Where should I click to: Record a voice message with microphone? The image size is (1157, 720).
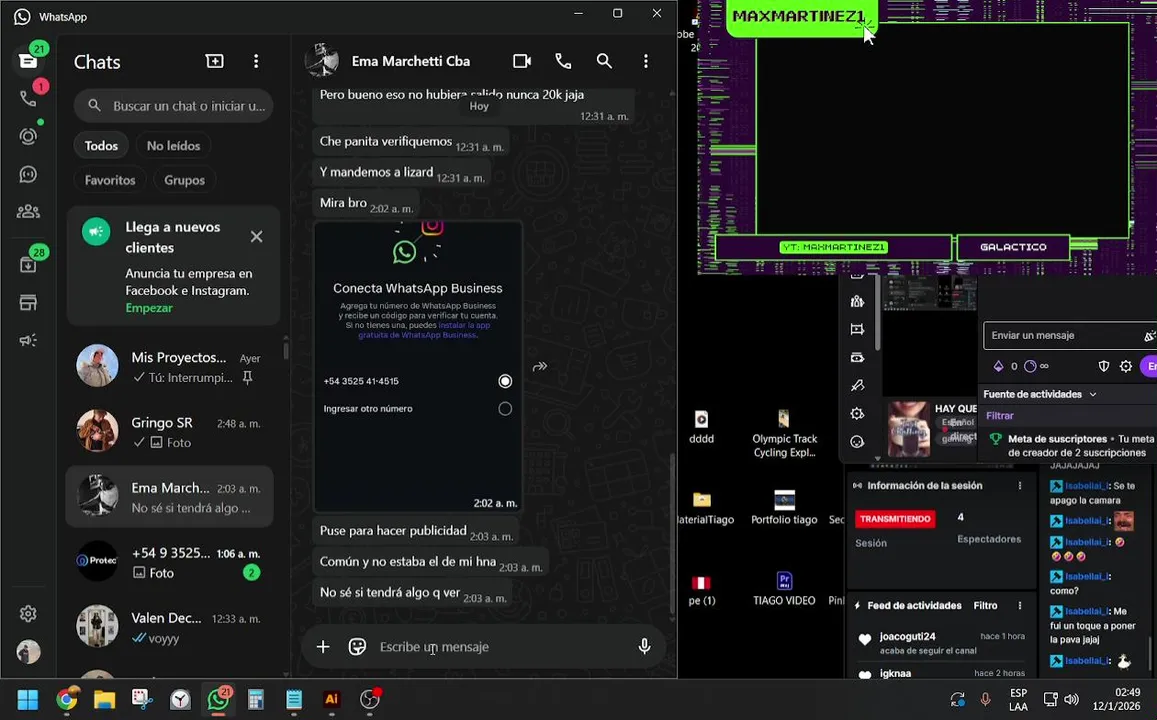[x=644, y=647]
